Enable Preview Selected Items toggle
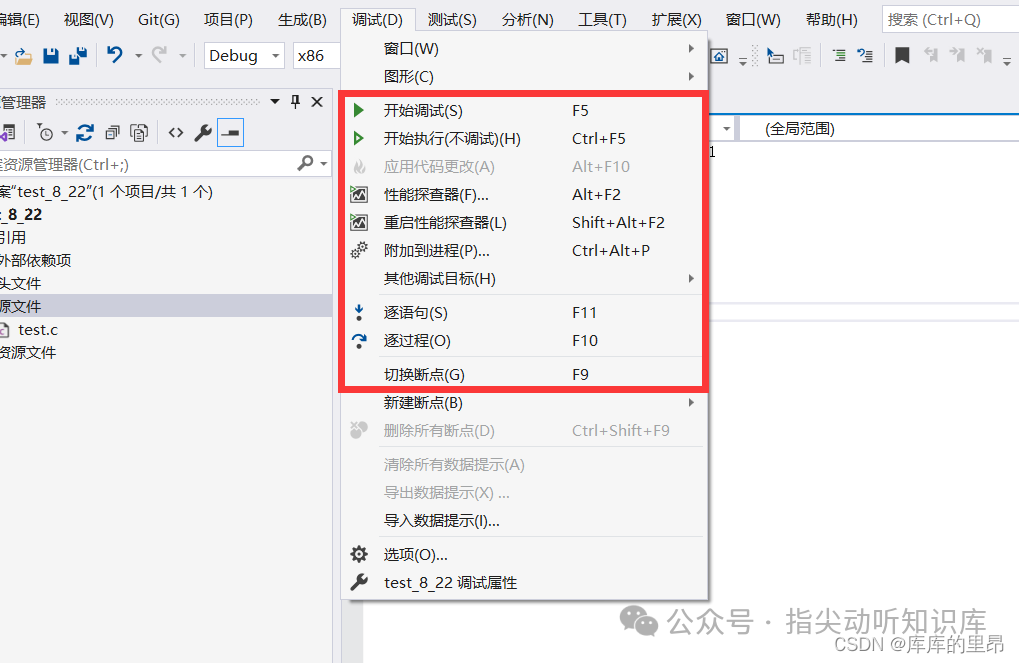Image resolution: width=1019 pixels, height=663 pixels. click(x=228, y=131)
